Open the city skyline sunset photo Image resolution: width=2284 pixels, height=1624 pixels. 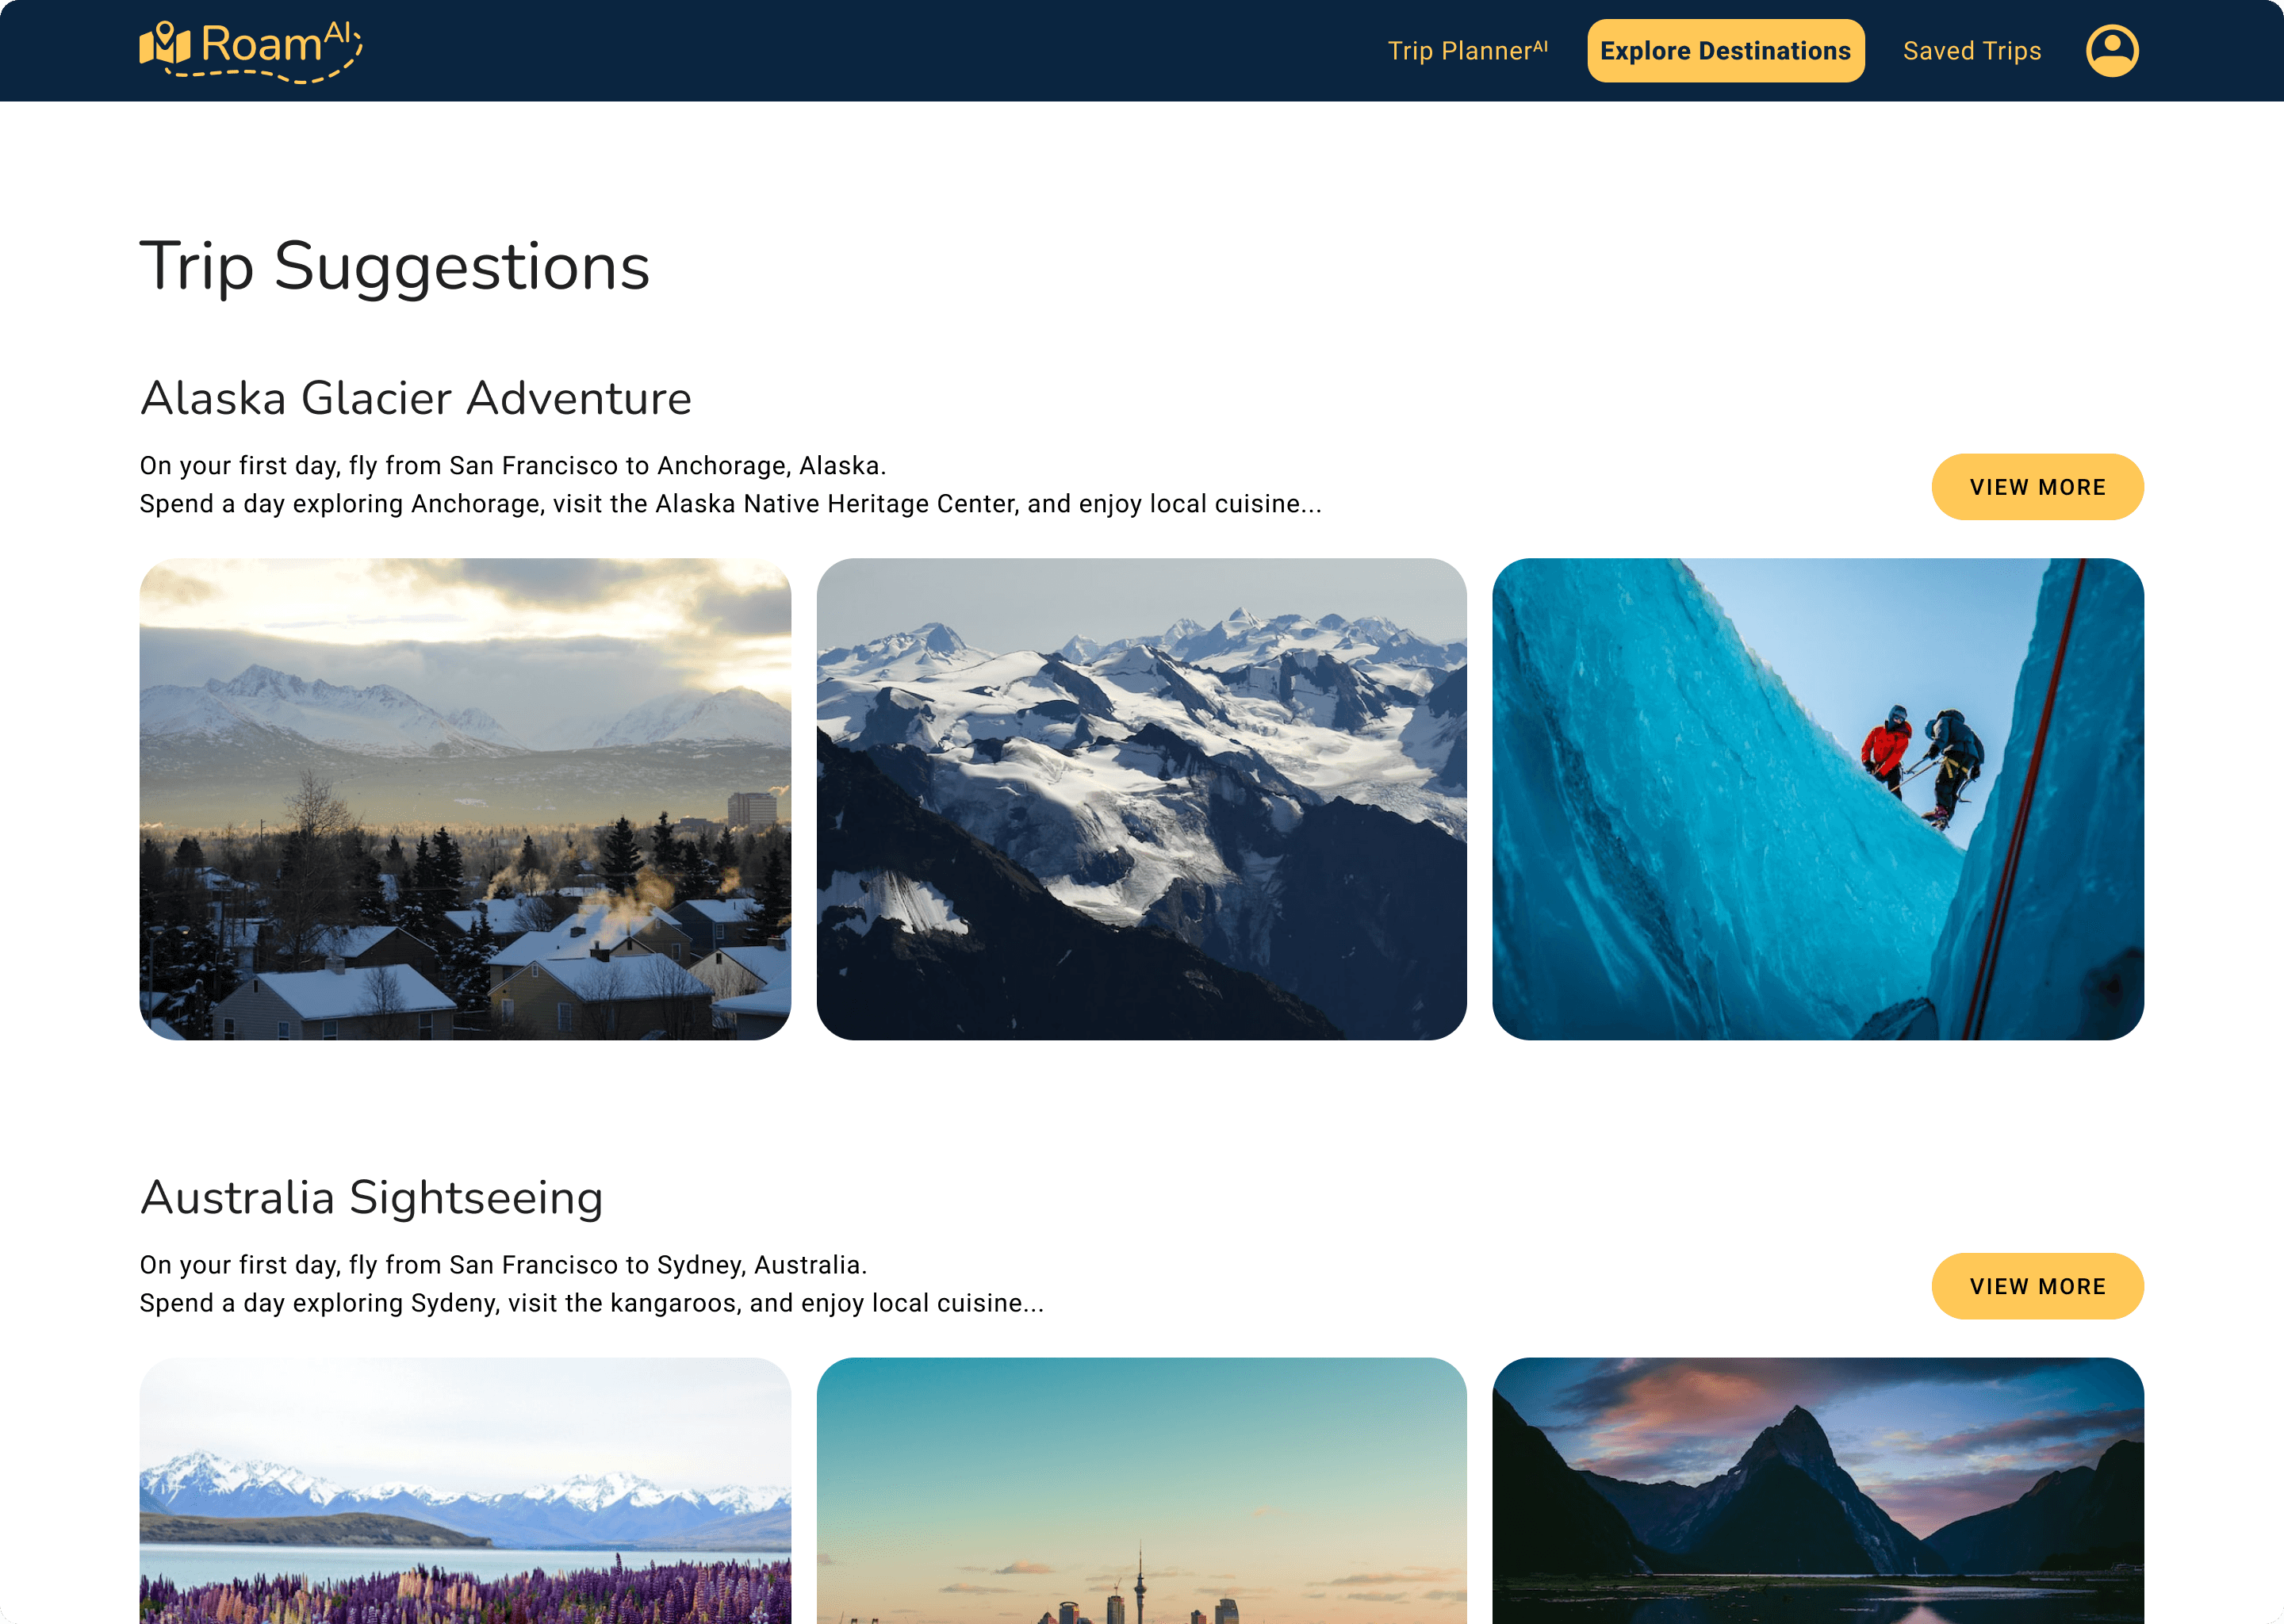click(1141, 1490)
